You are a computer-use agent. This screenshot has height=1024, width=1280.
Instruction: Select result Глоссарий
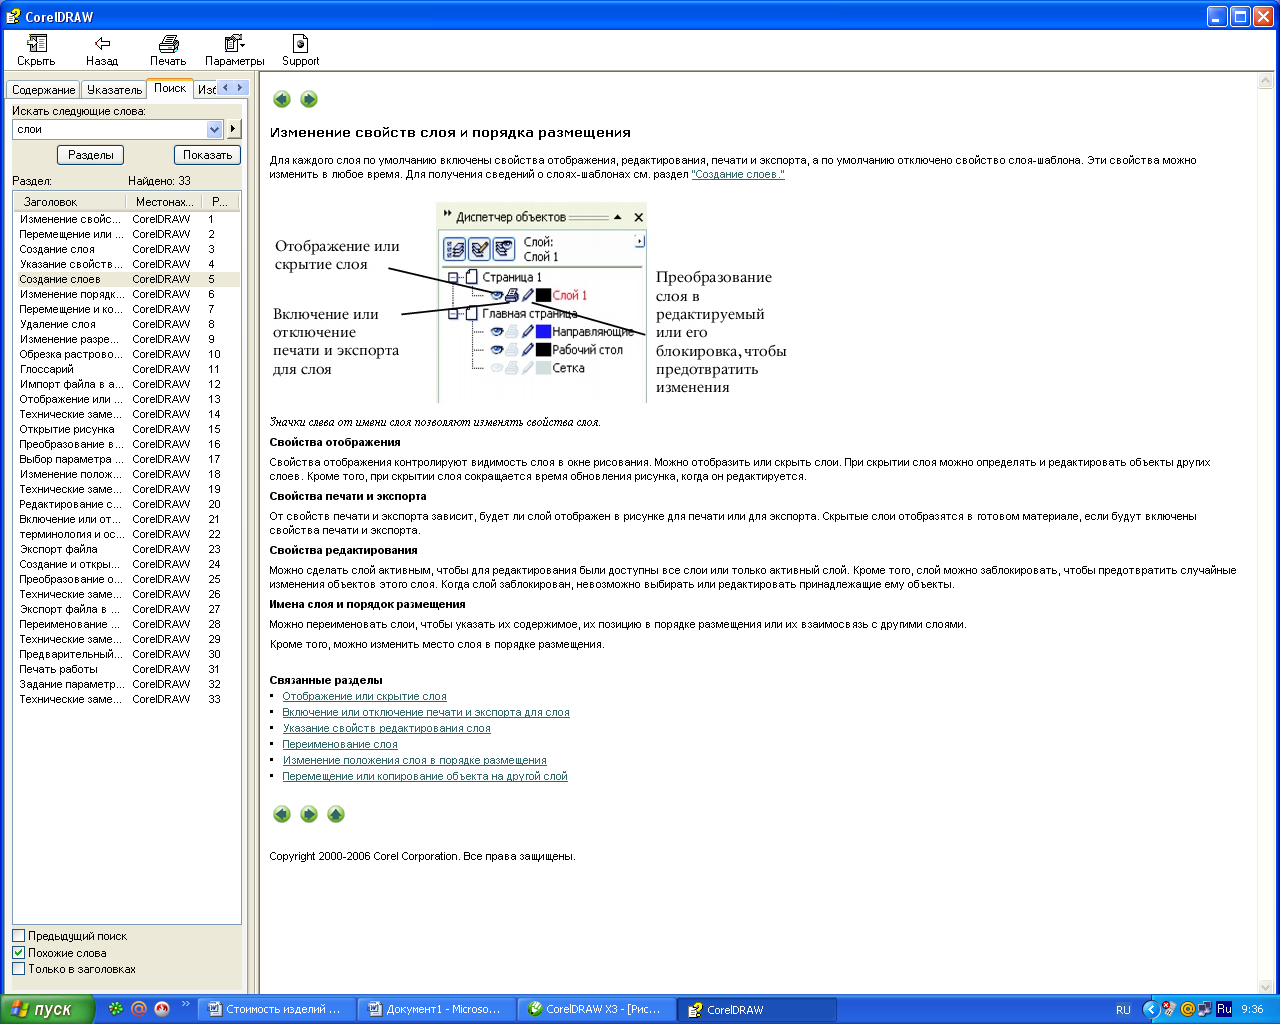(126, 369)
